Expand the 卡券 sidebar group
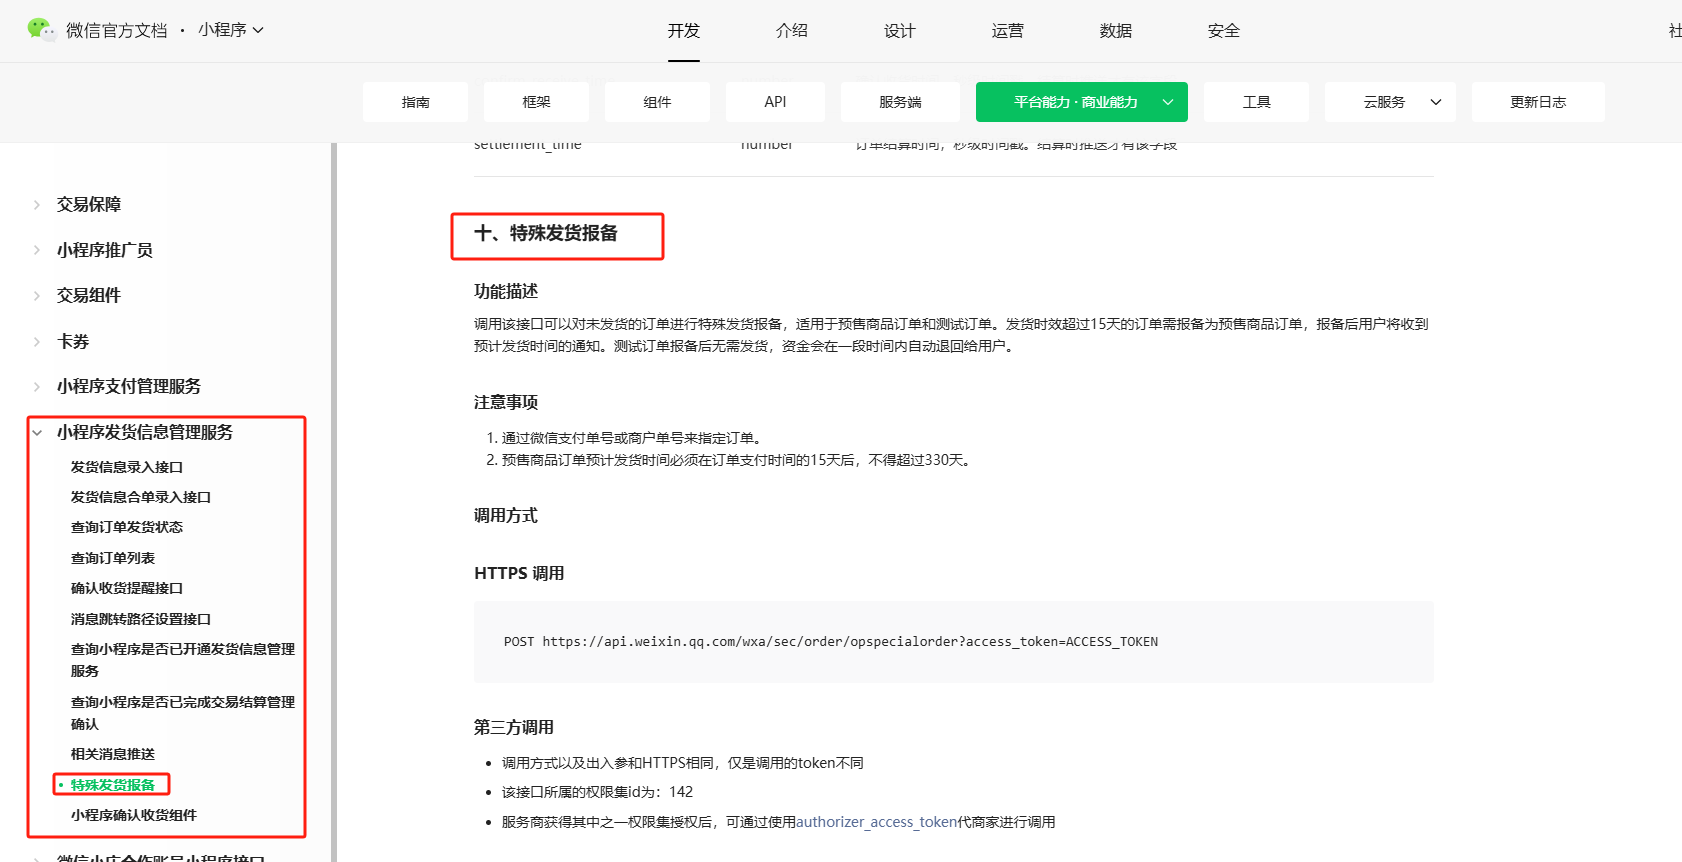The width and height of the screenshot is (1682, 862). tap(72, 341)
